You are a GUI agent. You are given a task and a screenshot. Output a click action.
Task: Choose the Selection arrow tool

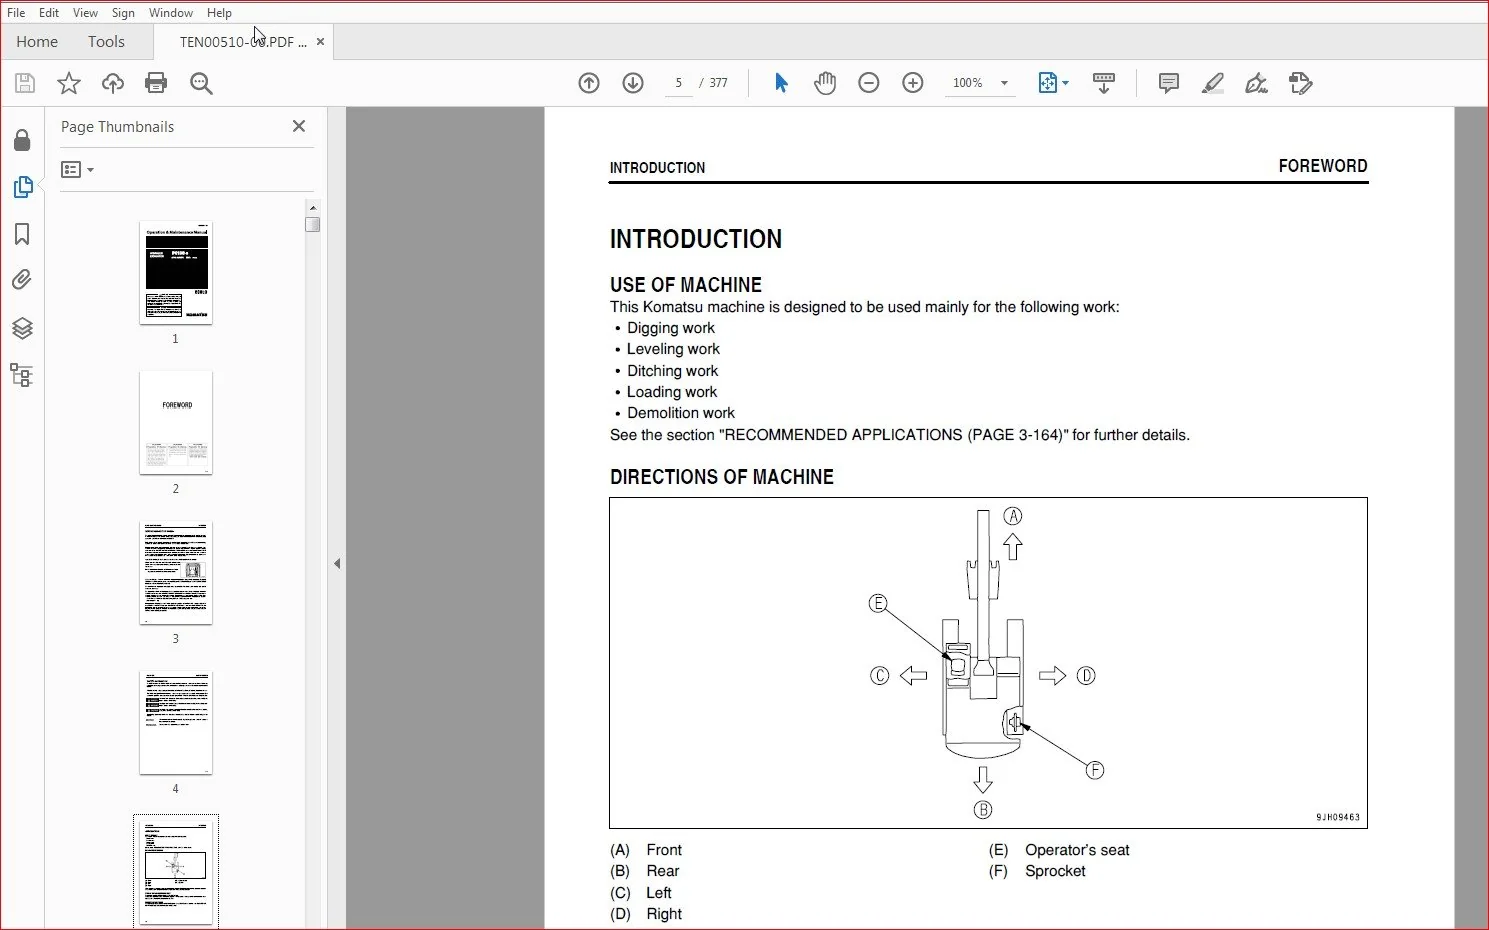point(781,83)
